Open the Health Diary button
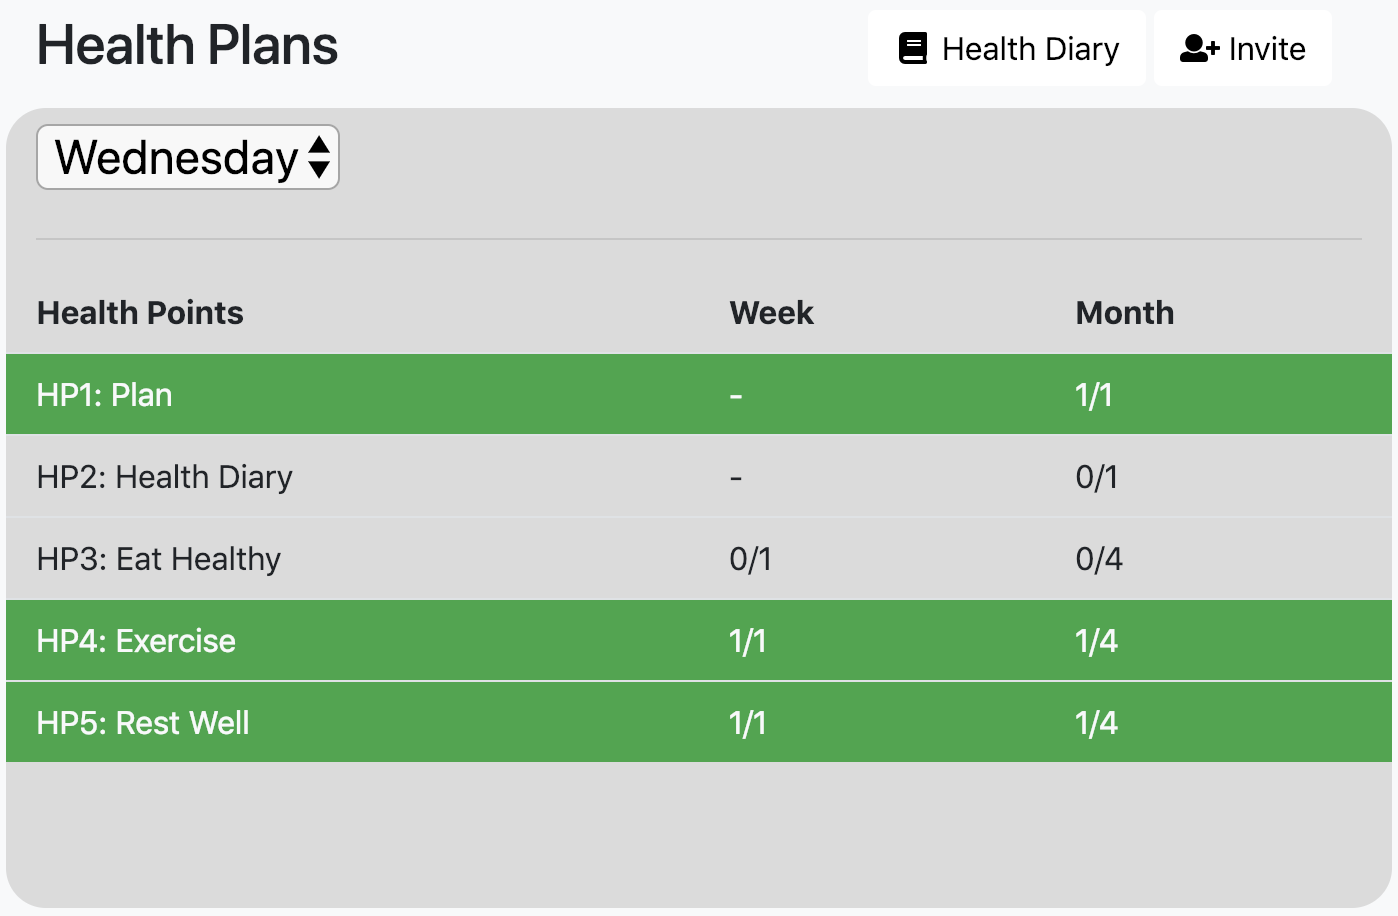The image size is (1398, 916). [x=1007, y=48]
